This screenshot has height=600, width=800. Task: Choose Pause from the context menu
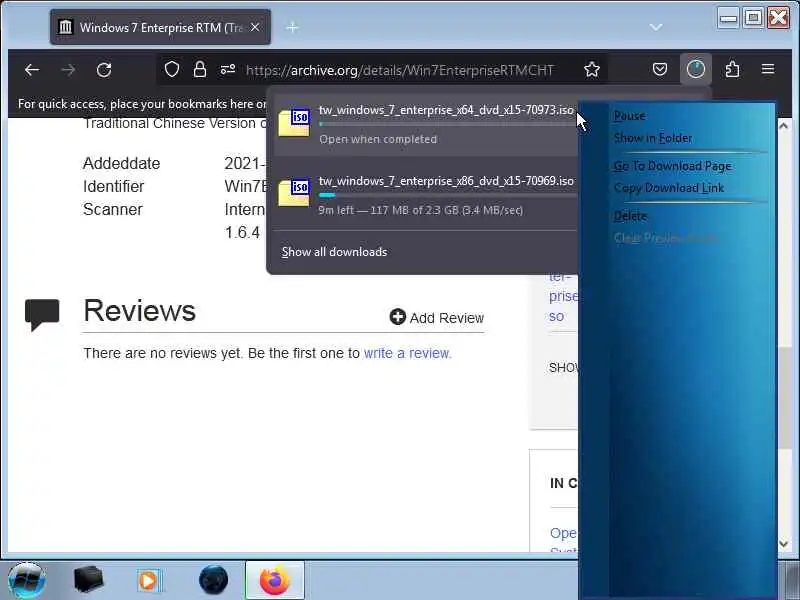pos(629,116)
